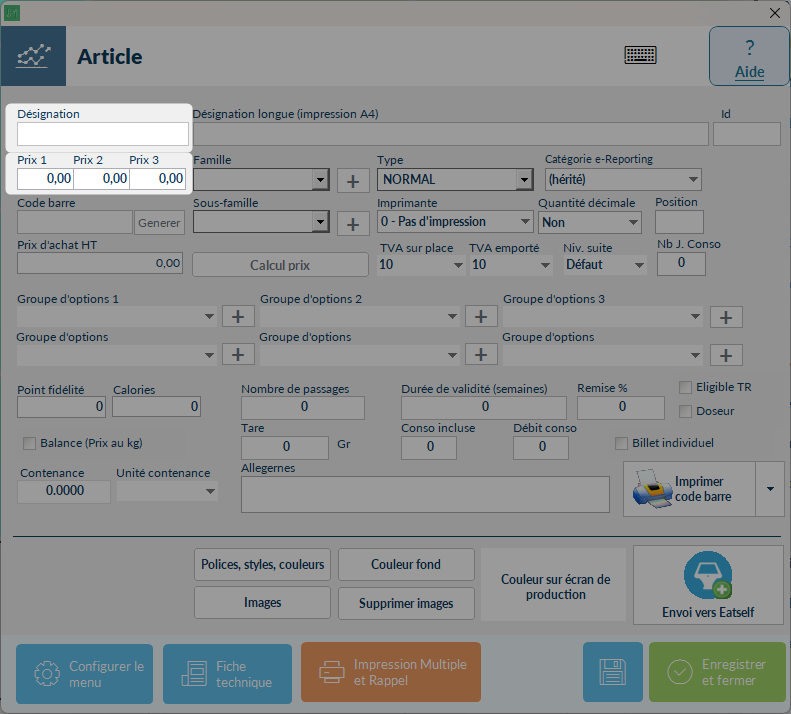Click the Durée de validité field

pos(484,408)
